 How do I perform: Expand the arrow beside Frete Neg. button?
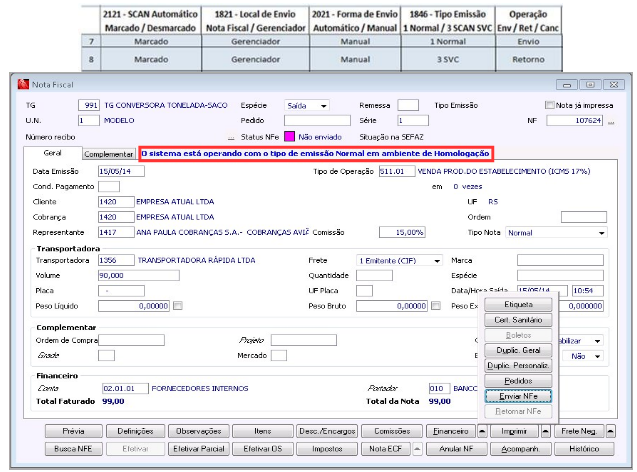[610, 431]
